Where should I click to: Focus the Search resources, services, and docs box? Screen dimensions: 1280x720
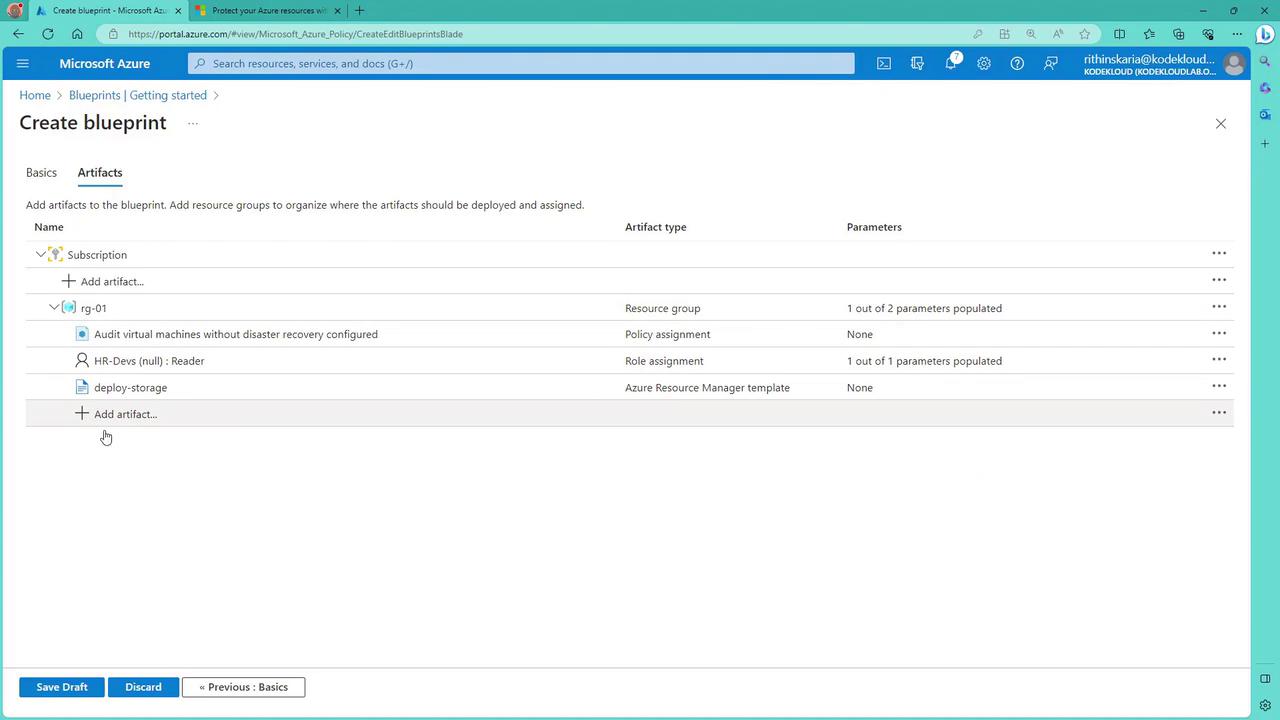521,63
